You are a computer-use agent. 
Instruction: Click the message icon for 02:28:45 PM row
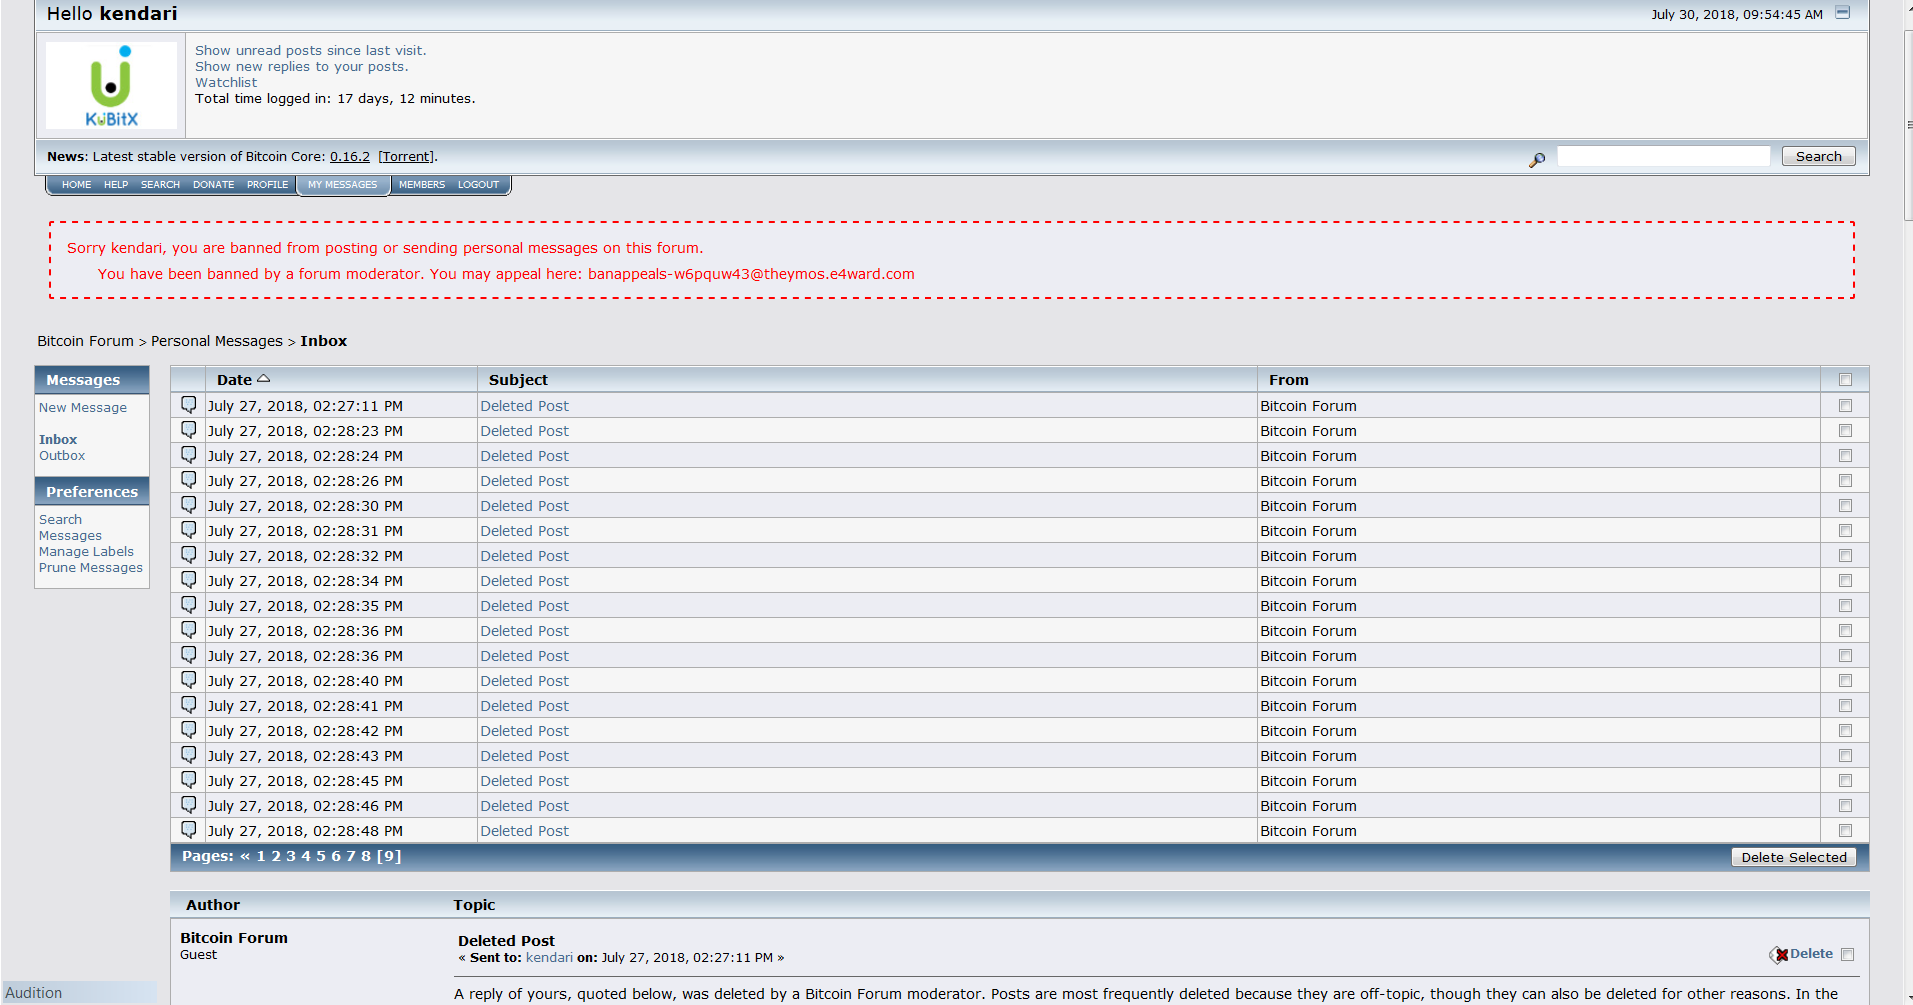pyautogui.click(x=188, y=780)
